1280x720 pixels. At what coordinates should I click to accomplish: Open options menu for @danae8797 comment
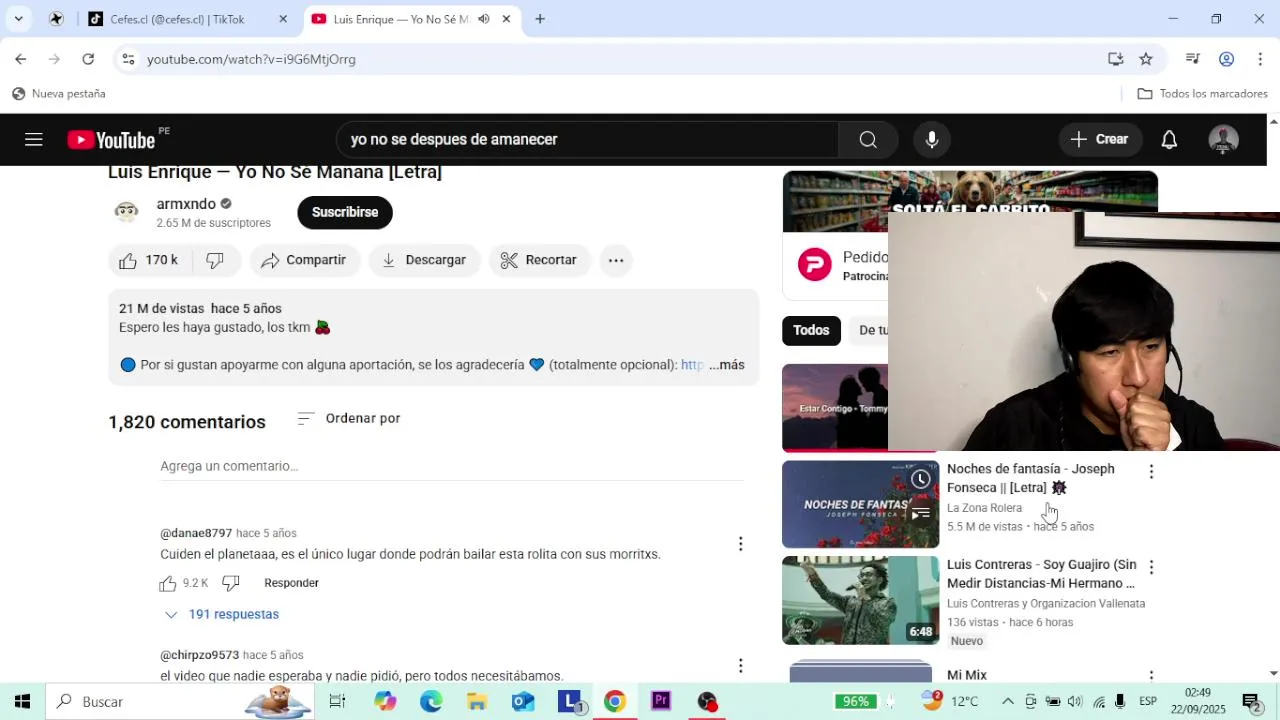[x=740, y=544]
